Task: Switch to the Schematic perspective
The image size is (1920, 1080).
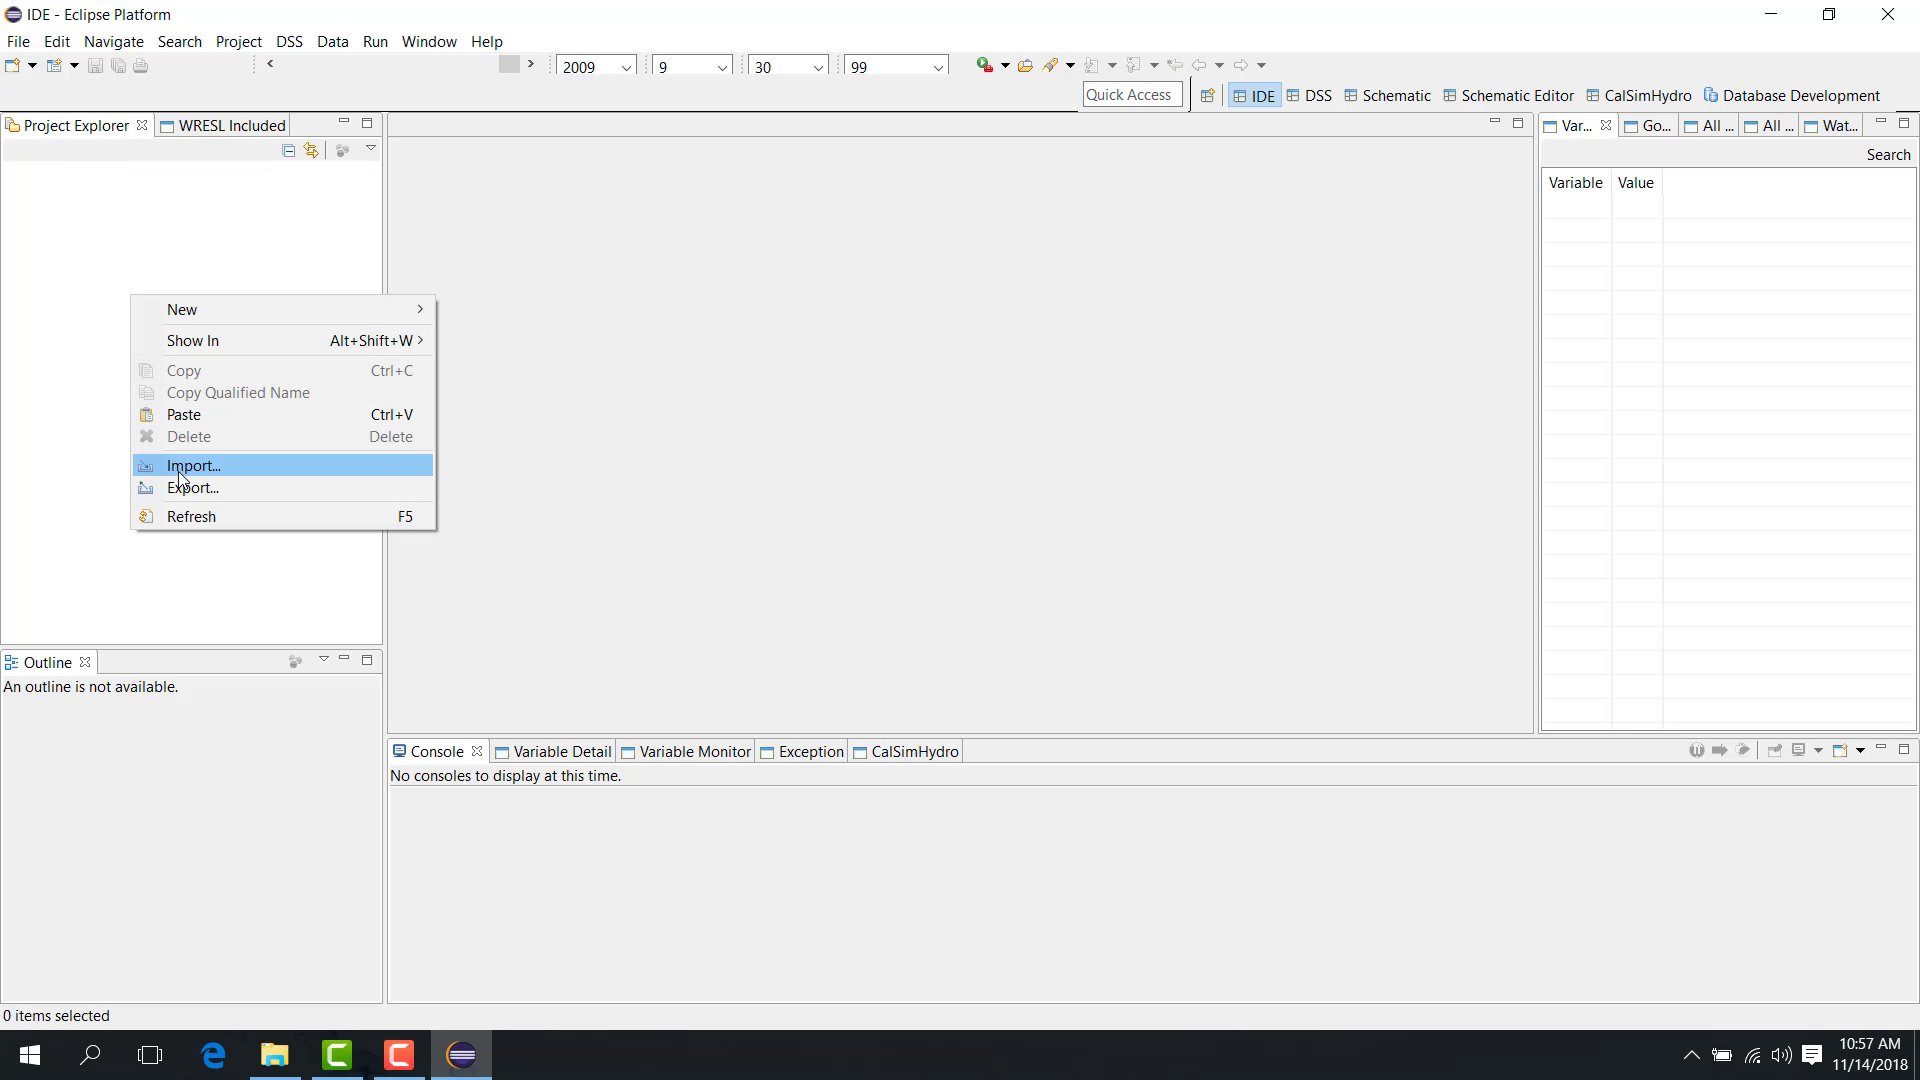Action: pos(1387,96)
